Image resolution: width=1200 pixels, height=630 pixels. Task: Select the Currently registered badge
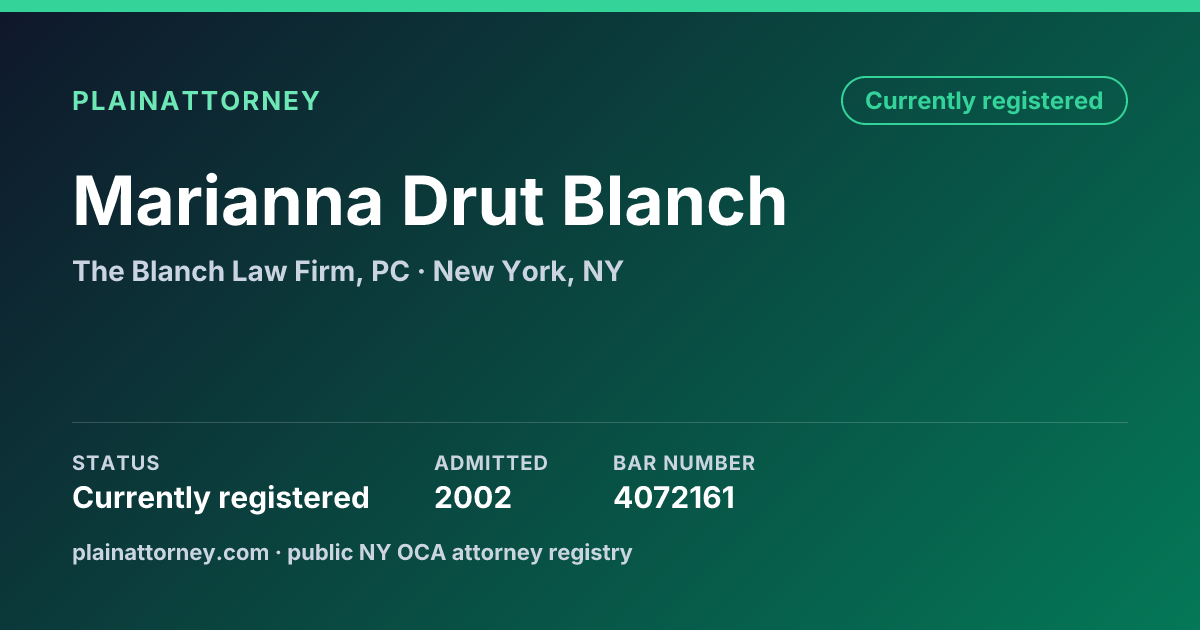(x=984, y=101)
